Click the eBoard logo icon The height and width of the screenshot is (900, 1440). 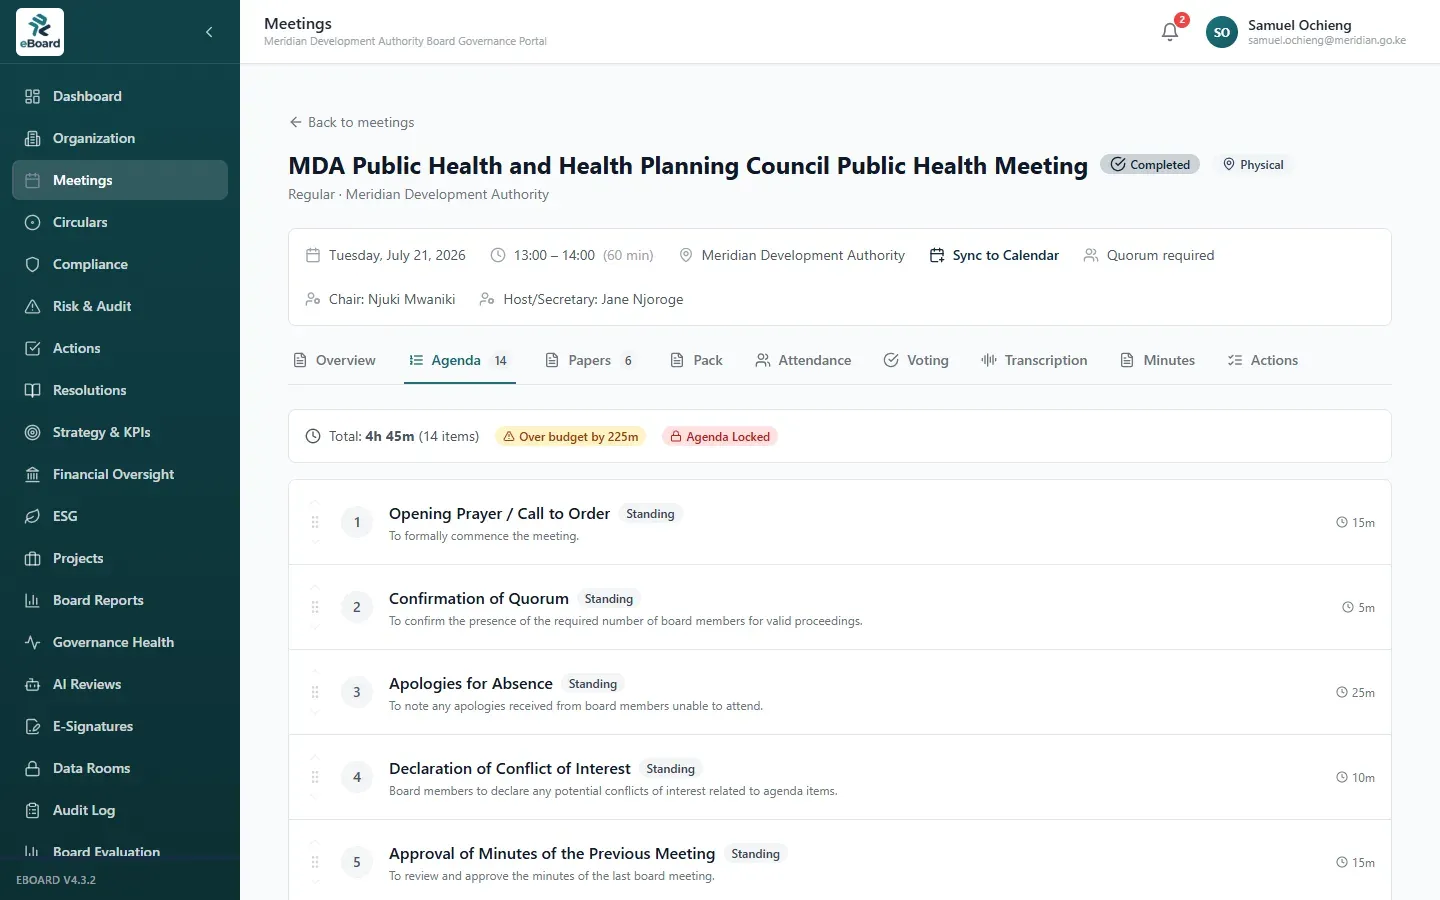click(x=40, y=32)
